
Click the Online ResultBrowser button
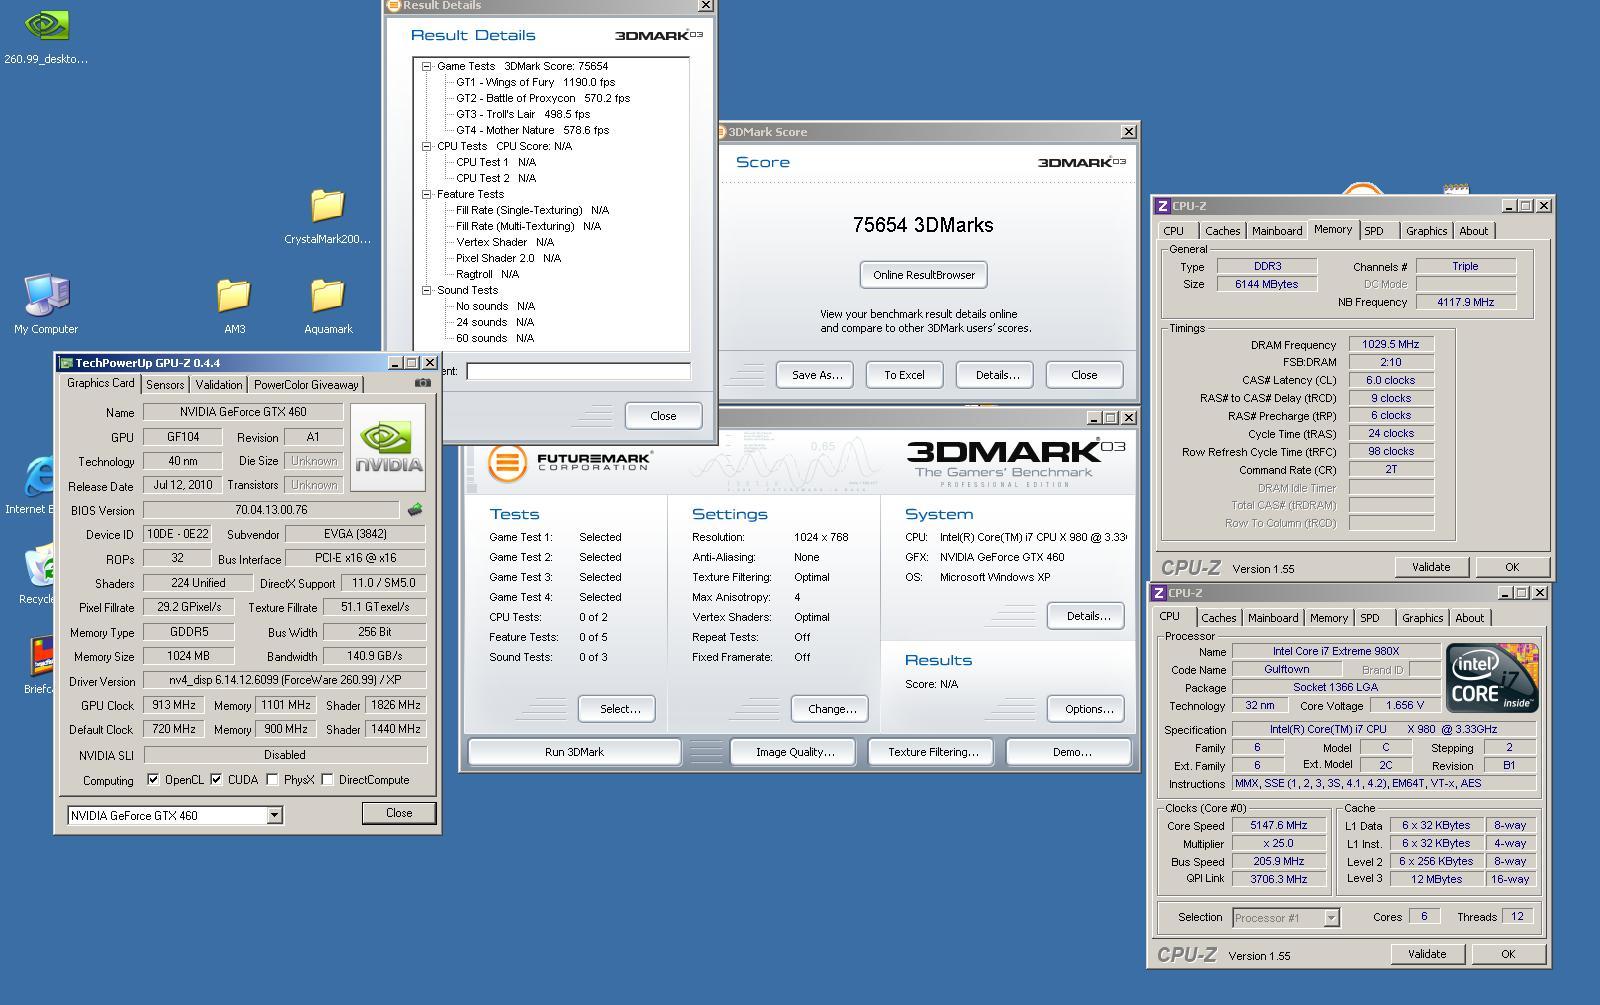click(924, 275)
